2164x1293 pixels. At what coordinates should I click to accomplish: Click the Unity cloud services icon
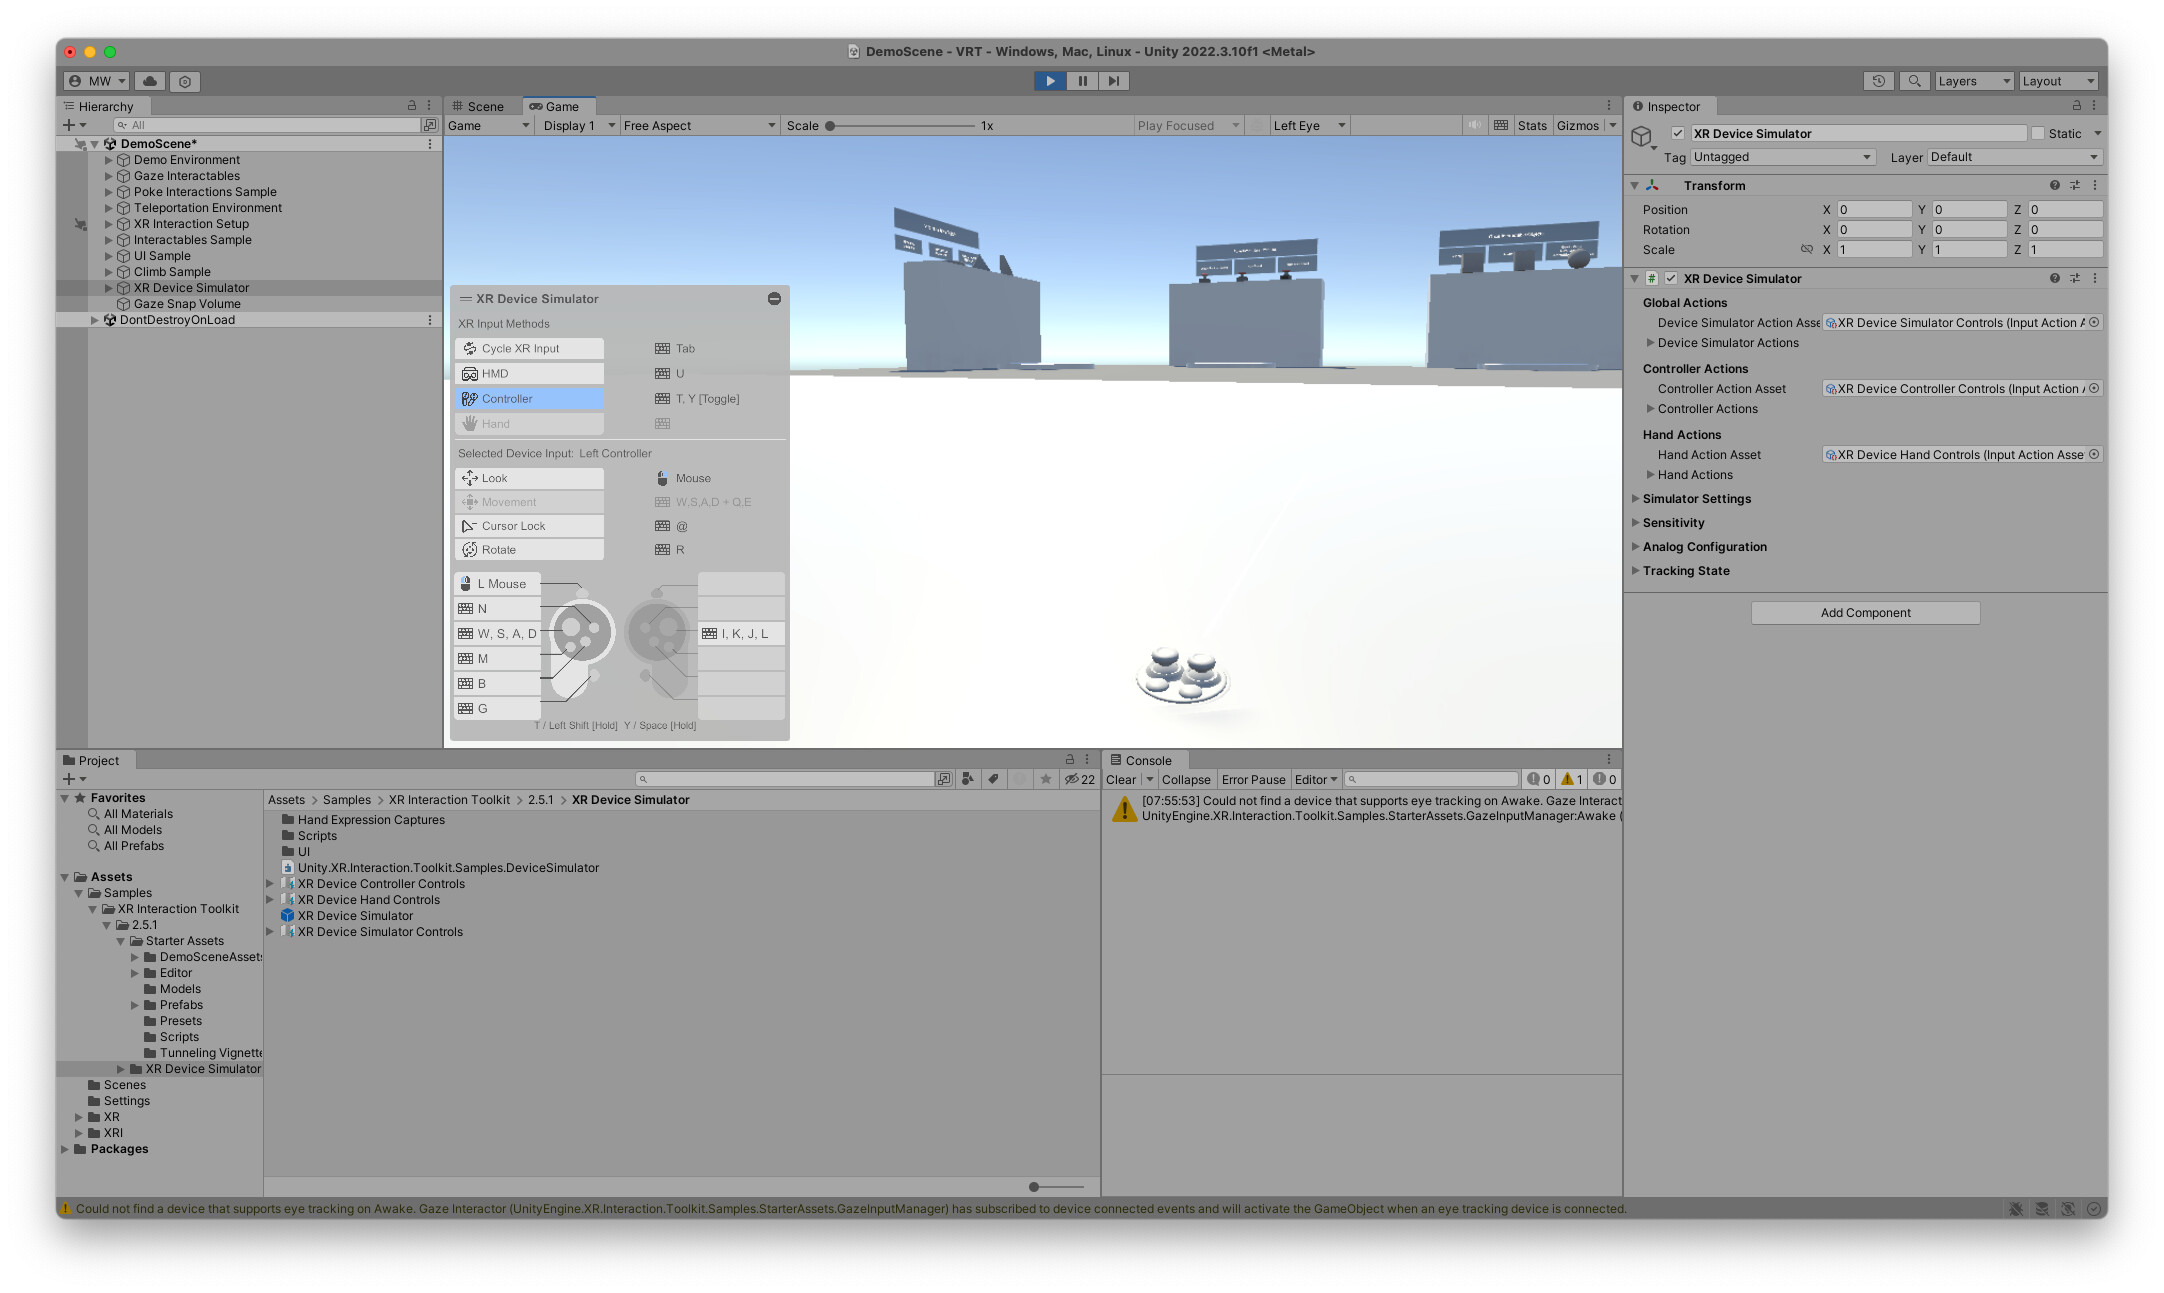[x=150, y=81]
